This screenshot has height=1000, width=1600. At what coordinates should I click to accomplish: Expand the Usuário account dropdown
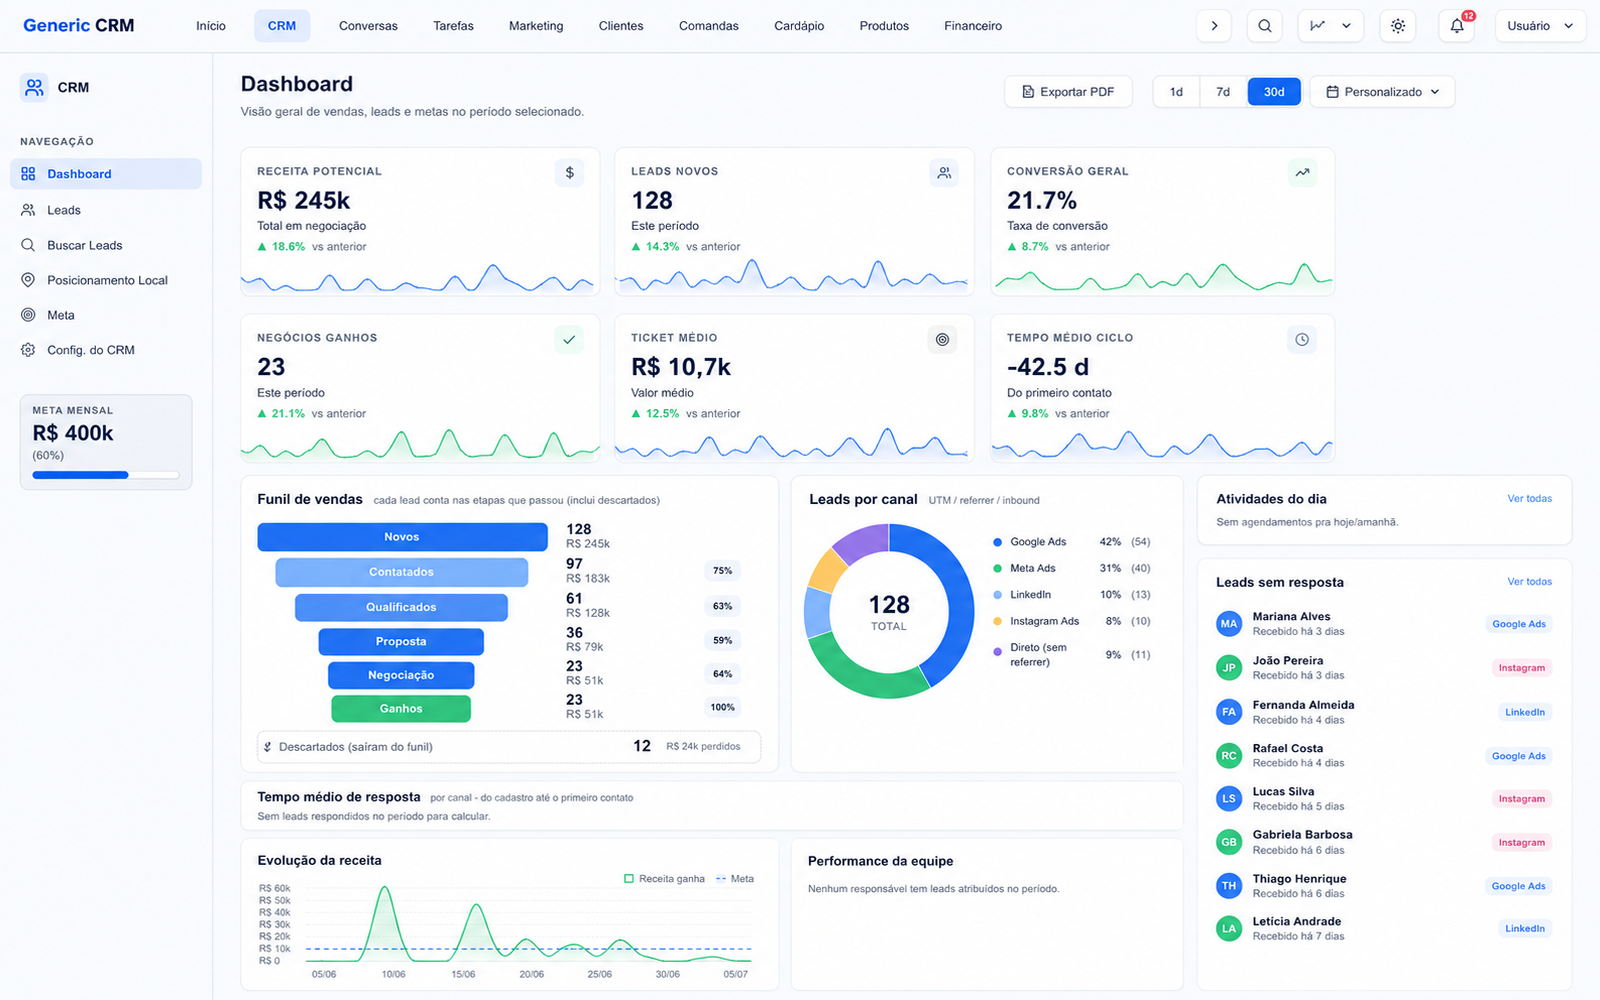1540,26
